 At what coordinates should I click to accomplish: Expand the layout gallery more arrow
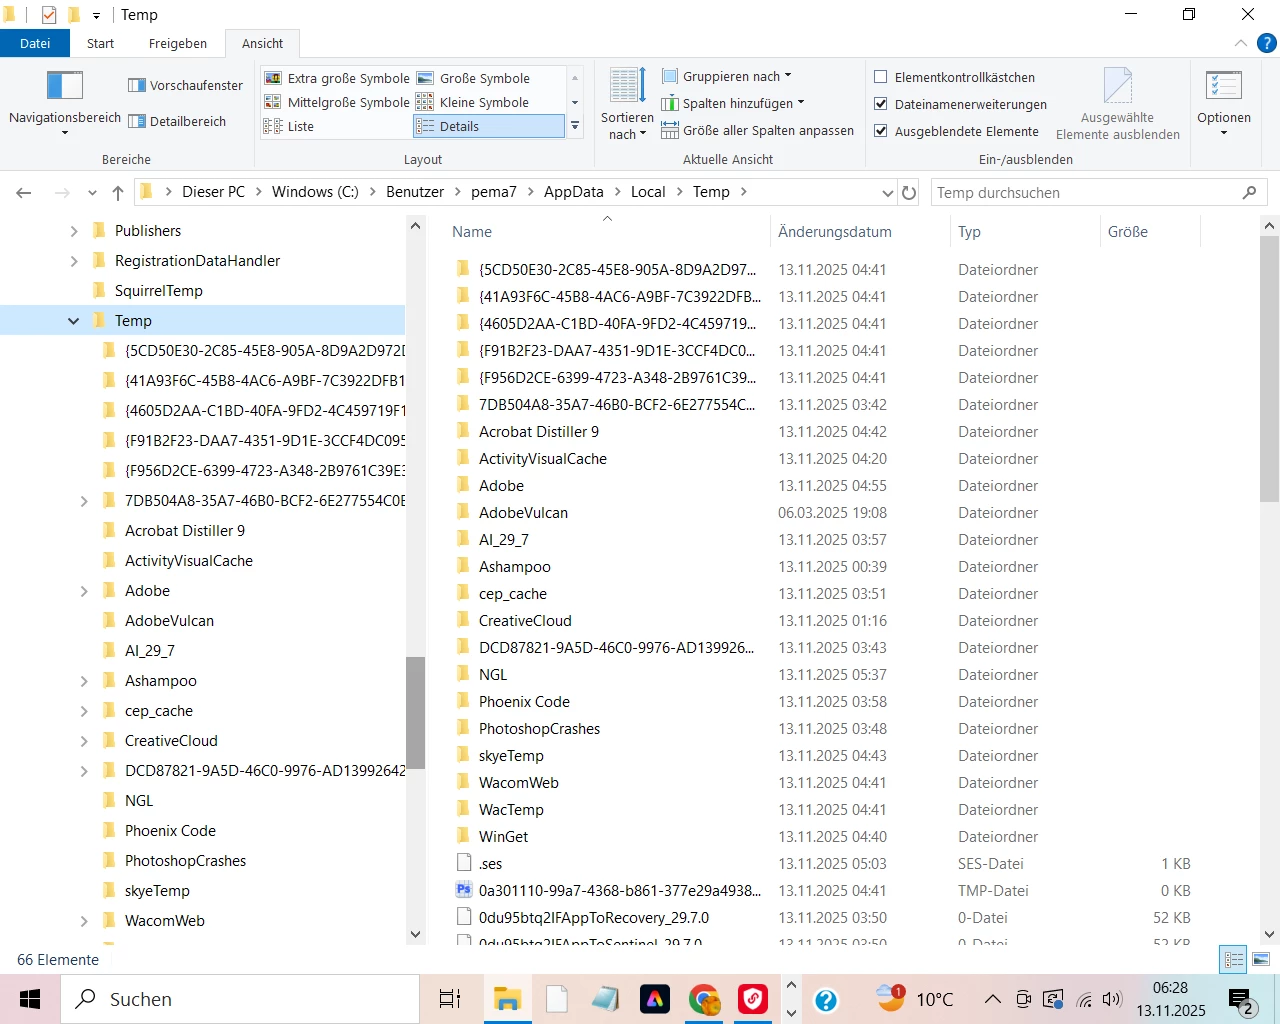(575, 126)
